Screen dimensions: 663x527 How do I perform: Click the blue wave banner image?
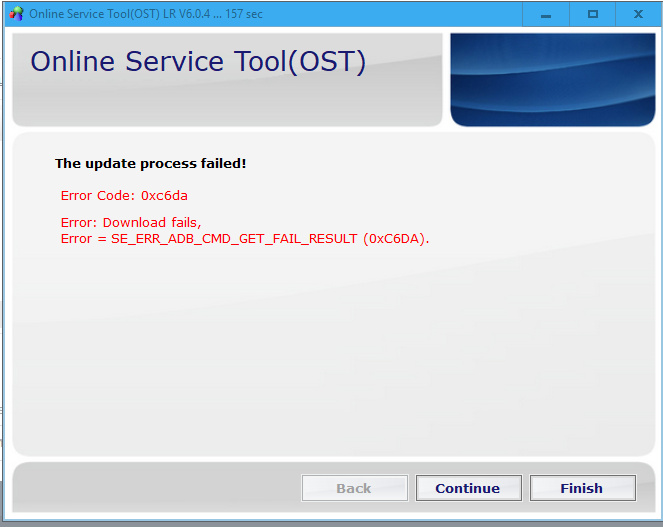pyautogui.click(x=551, y=79)
